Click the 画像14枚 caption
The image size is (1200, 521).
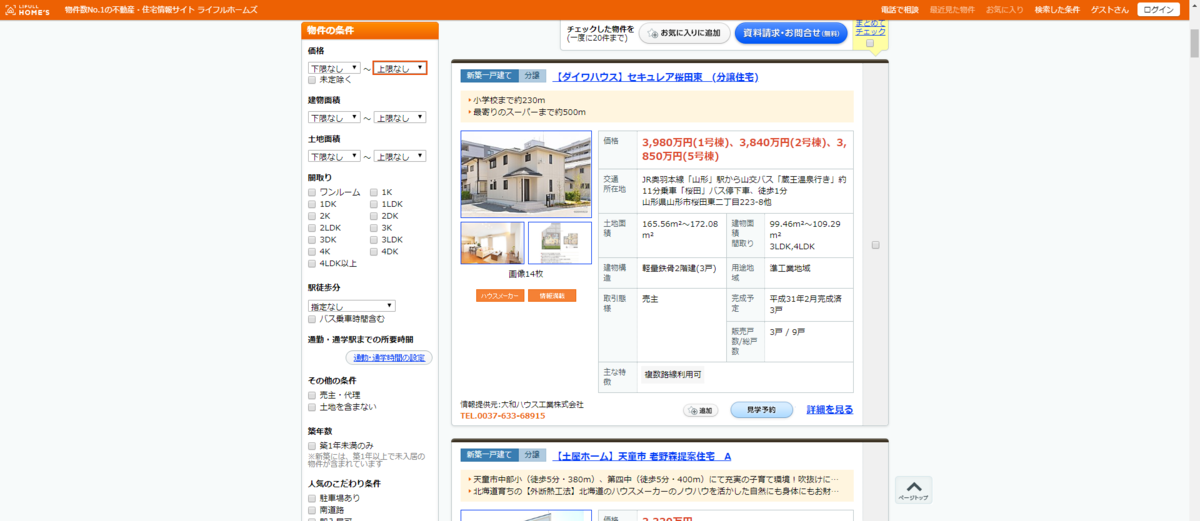pos(526,274)
